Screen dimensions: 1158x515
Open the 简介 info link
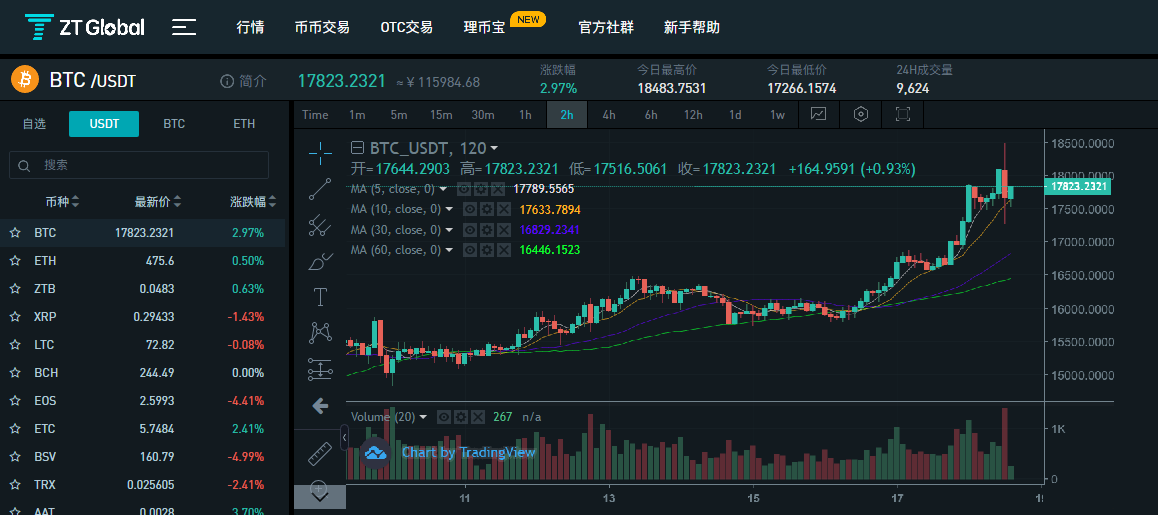click(244, 81)
